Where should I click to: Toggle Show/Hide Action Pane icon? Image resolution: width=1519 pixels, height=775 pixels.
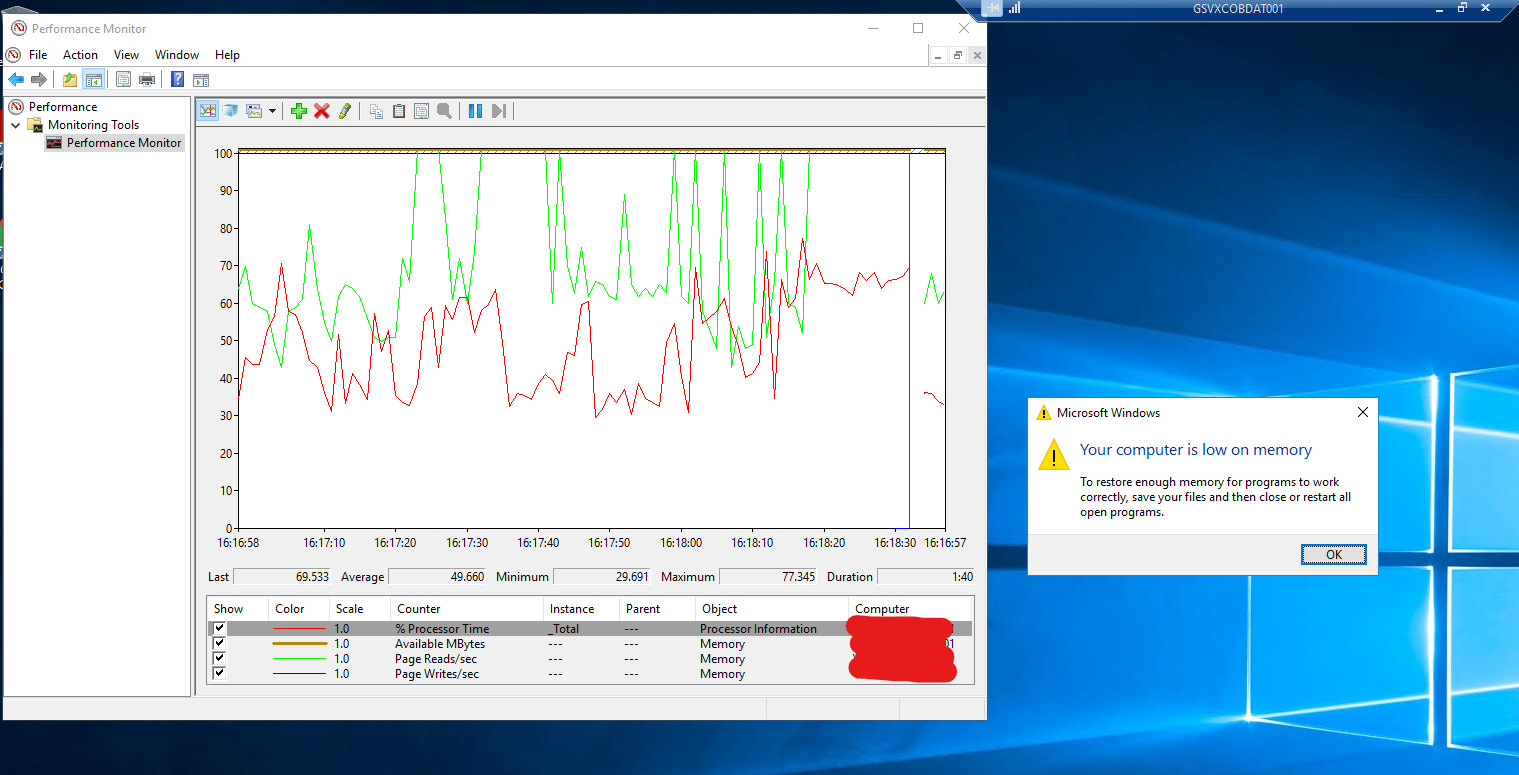click(x=200, y=80)
